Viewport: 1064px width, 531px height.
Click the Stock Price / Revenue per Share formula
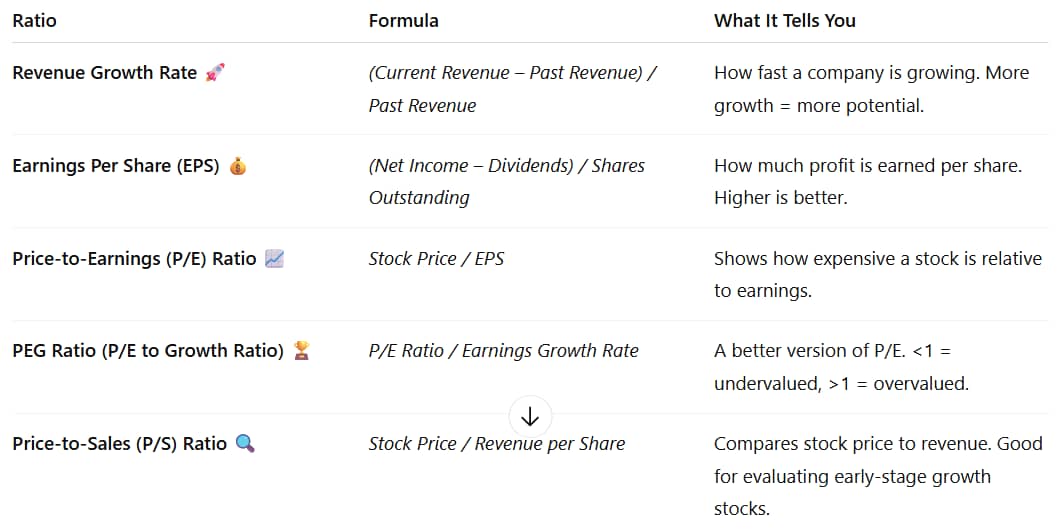pyautogui.click(x=497, y=444)
